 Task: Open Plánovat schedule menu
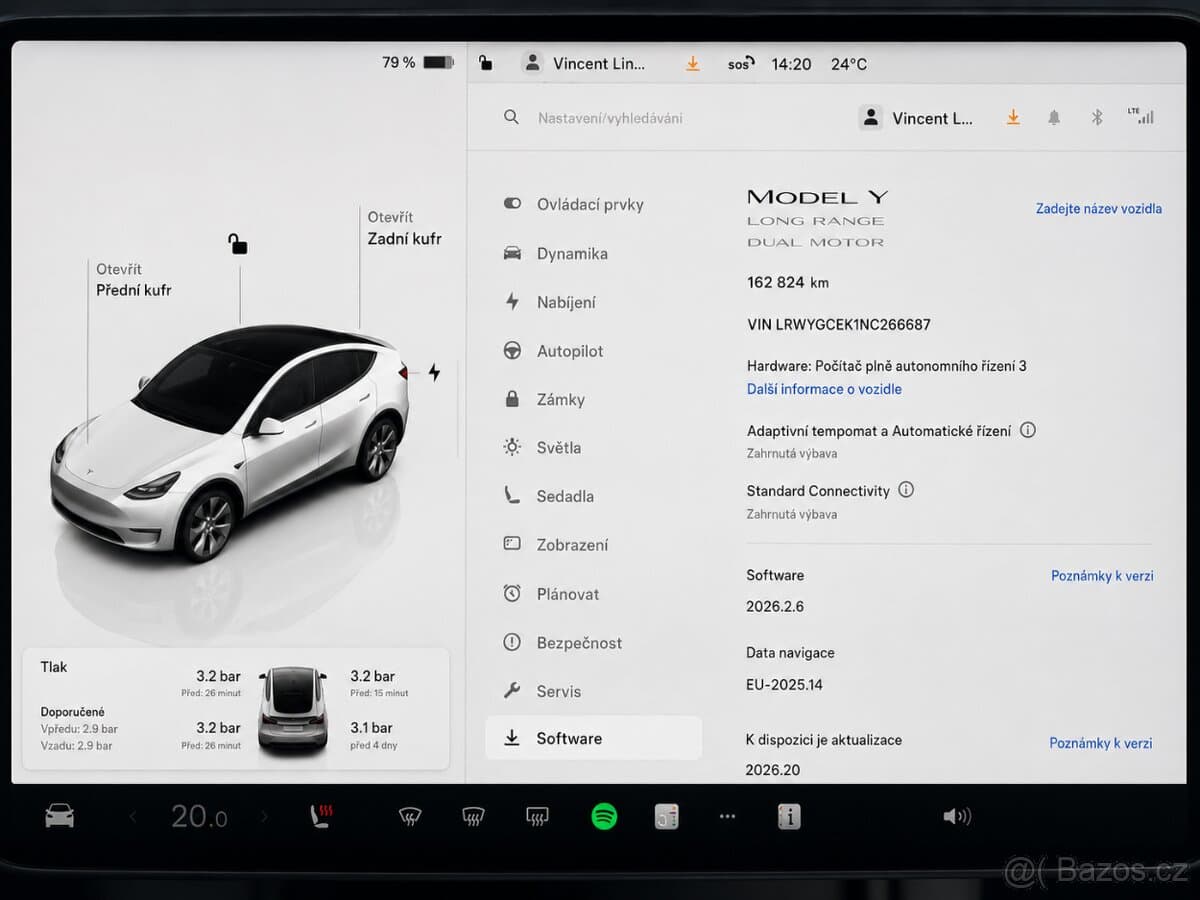(593, 594)
